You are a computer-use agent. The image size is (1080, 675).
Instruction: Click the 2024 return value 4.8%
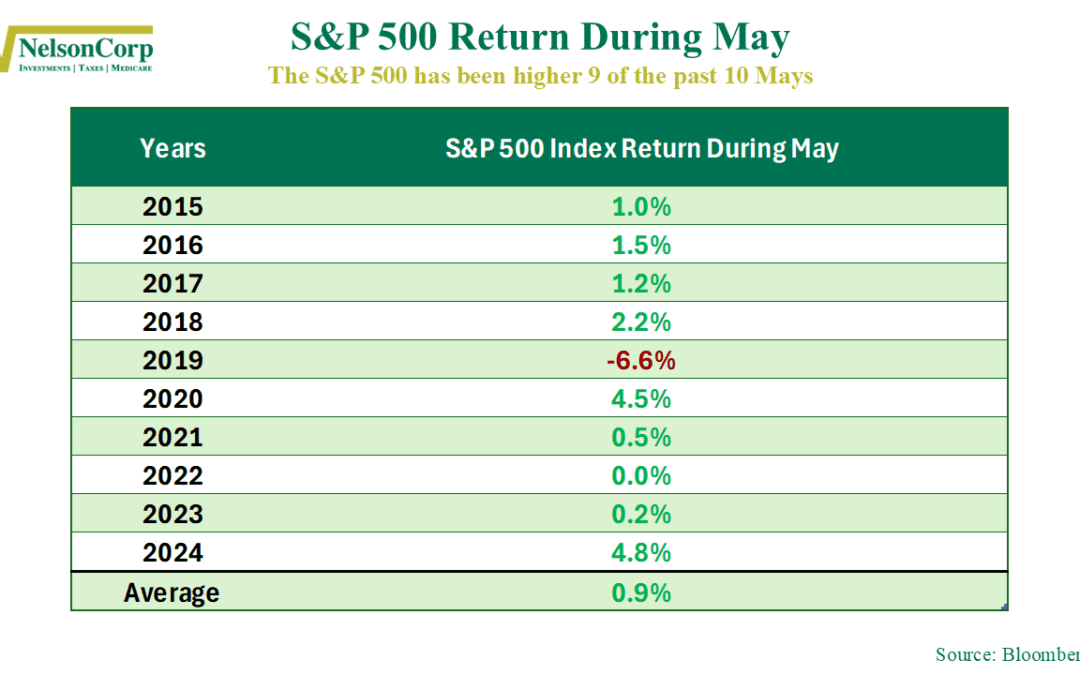pyautogui.click(x=641, y=552)
